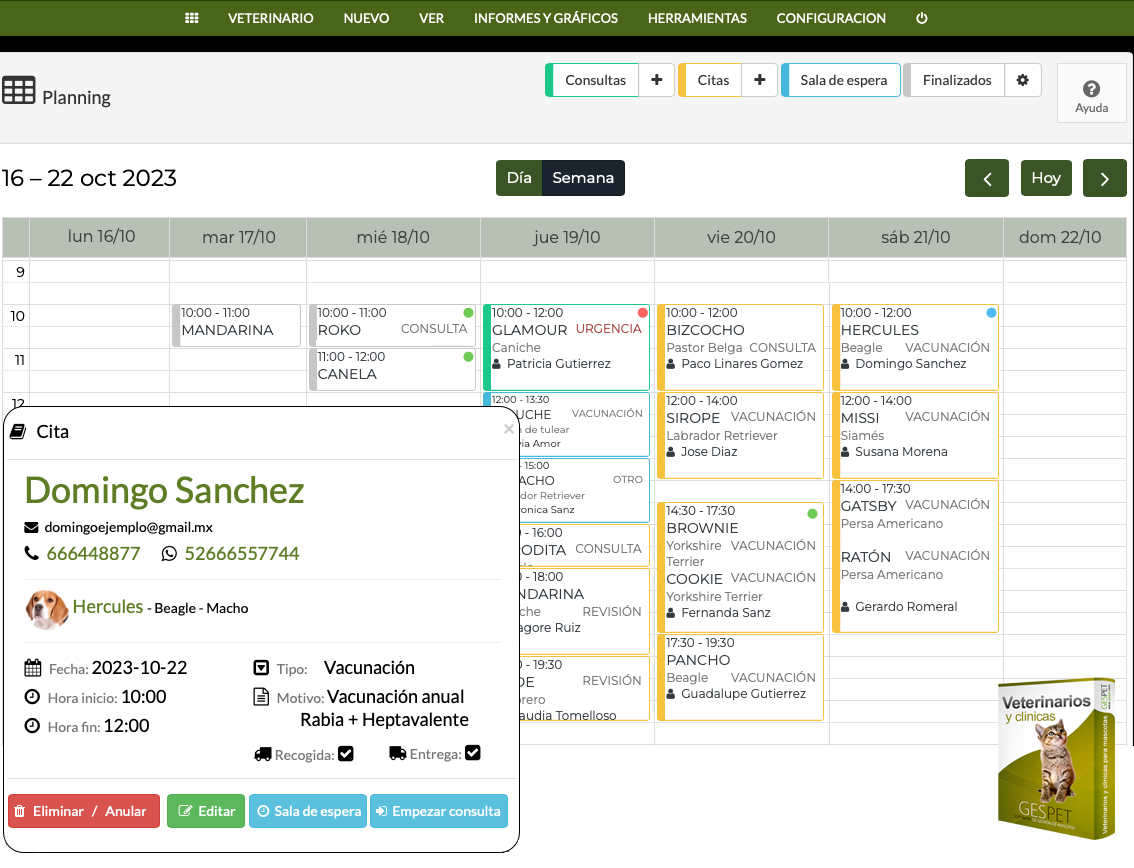Uncheck the Entrega checkbox

coord(473,753)
